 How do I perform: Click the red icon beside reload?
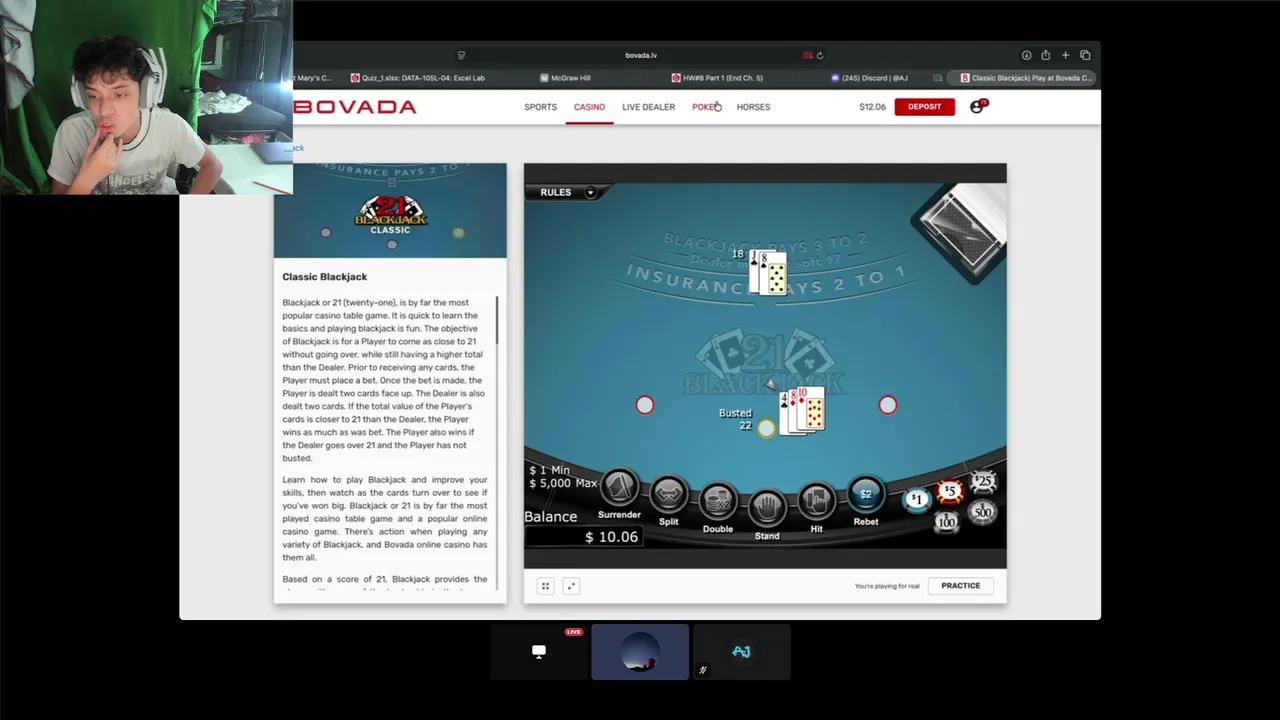[x=807, y=55]
